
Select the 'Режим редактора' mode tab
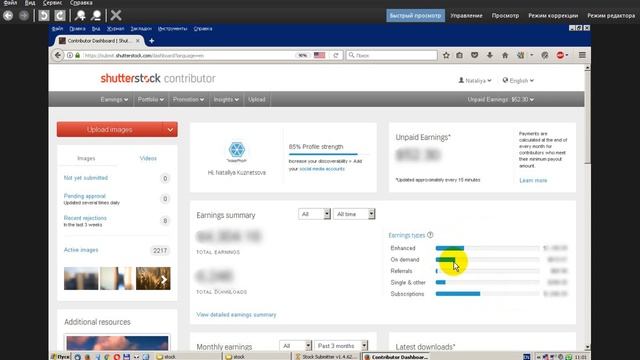611,16
